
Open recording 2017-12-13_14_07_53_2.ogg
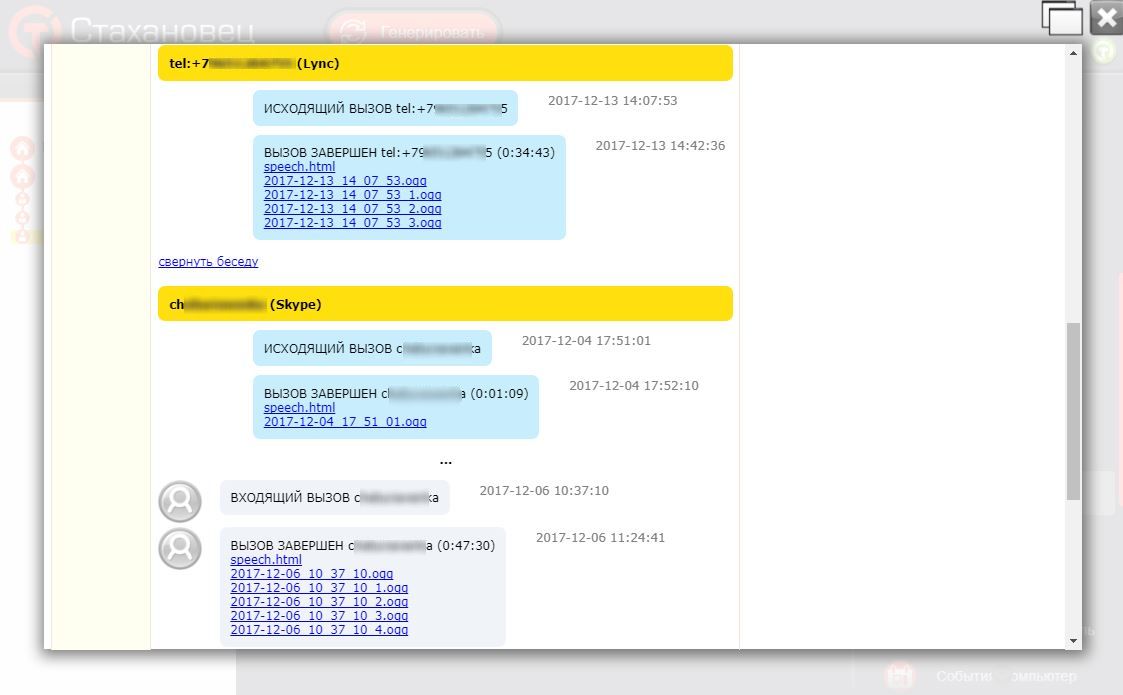click(352, 208)
